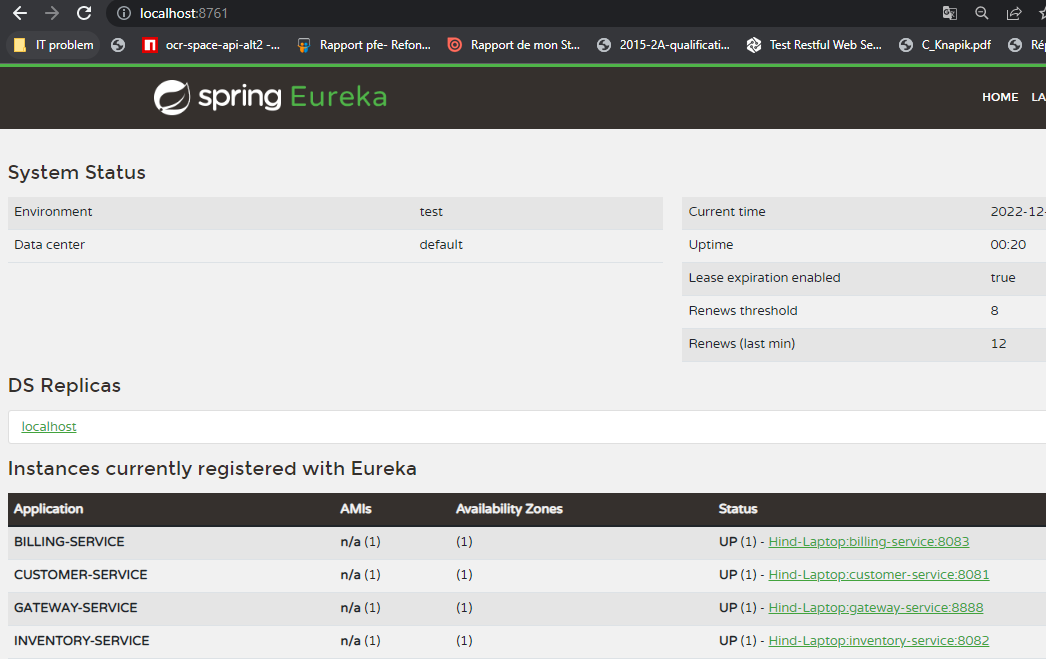The height and width of the screenshot is (659, 1046).
Task: Open the HOME navigation item
Action: [x=1000, y=97]
